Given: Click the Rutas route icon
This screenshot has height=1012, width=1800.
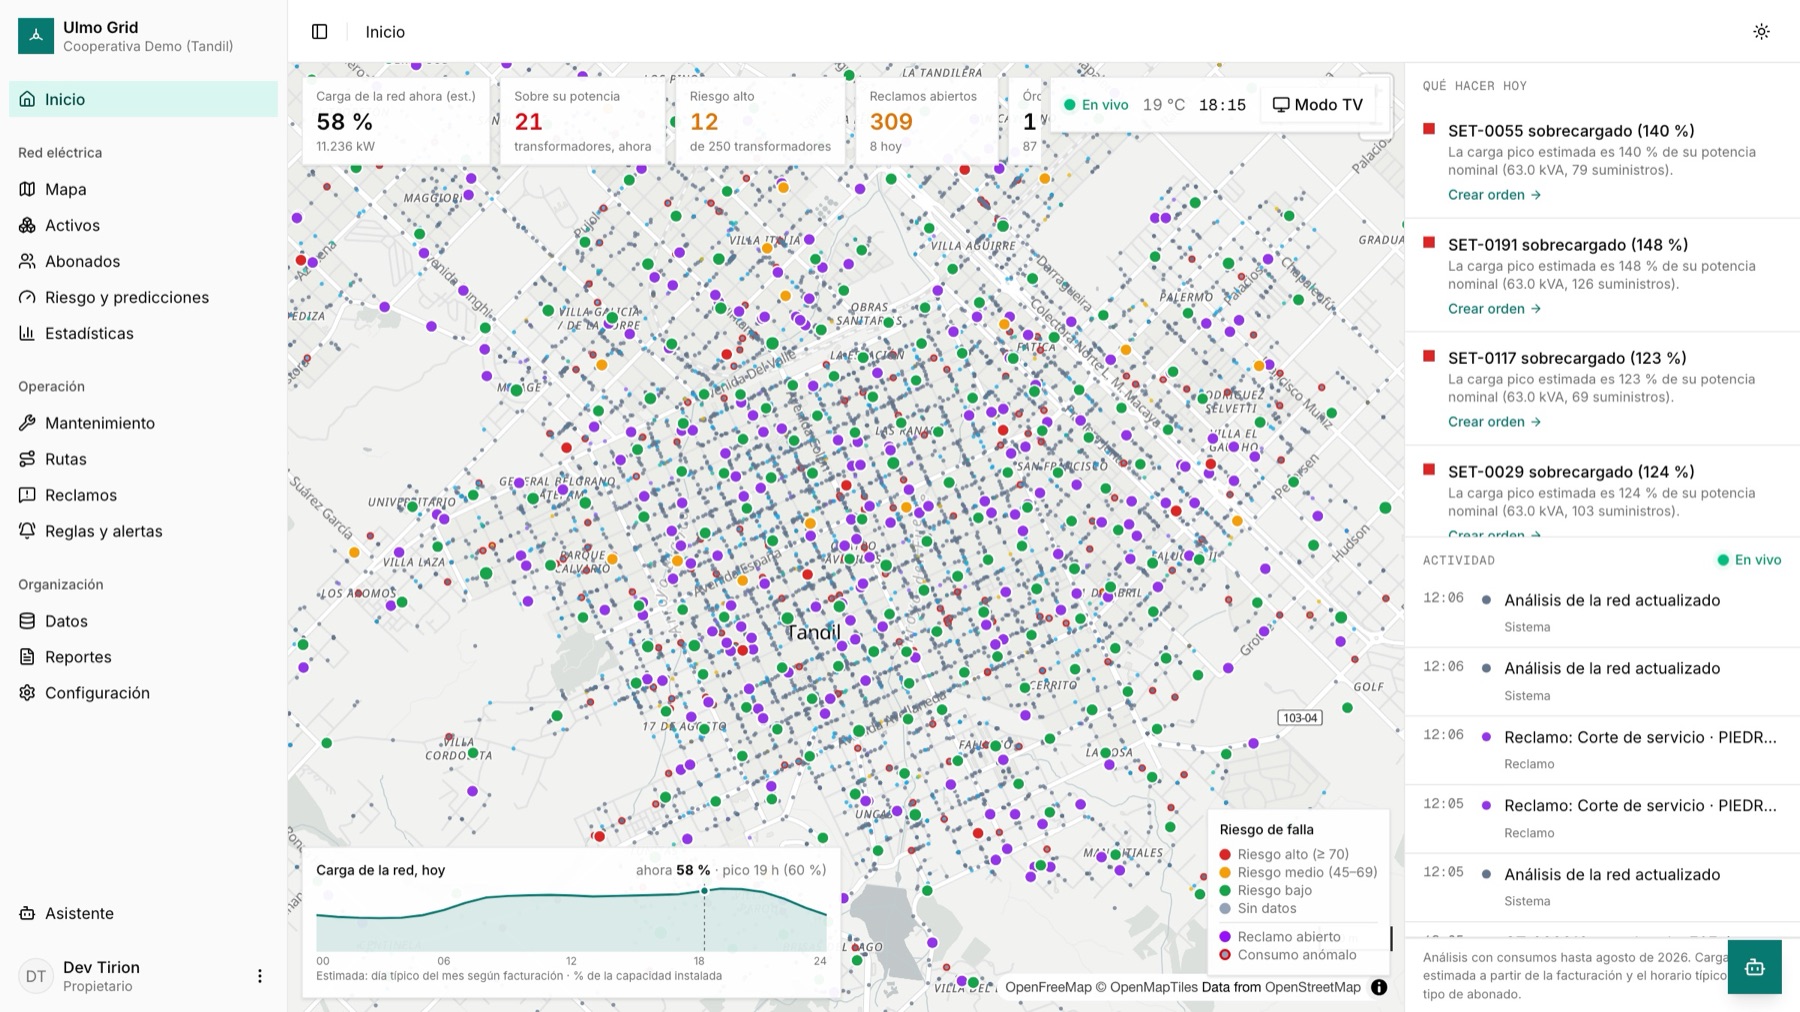Looking at the screenshot, I should click(27, 459).
